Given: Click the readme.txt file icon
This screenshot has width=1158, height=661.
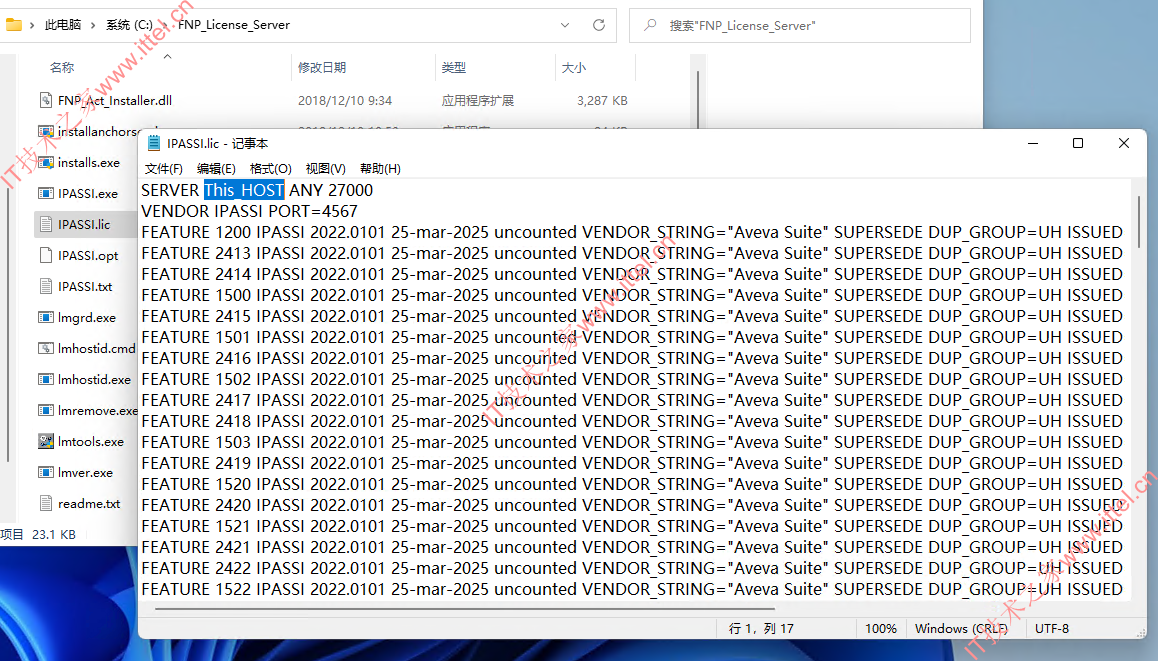Looking at the screenshot, I should click(x=46, y=504).
